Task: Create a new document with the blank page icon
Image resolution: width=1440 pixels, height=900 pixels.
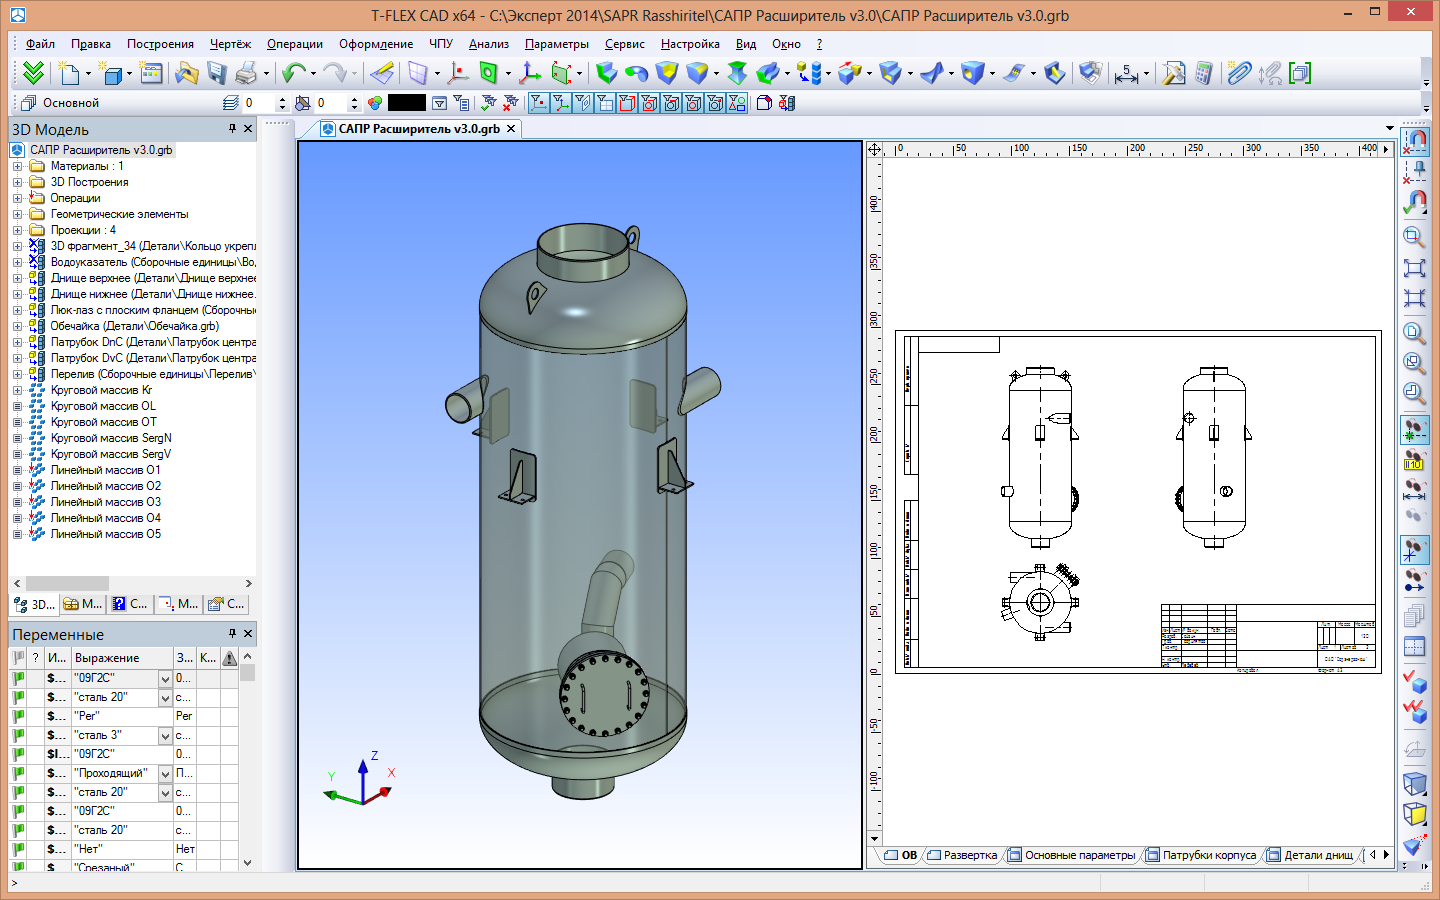Action: 68,73
